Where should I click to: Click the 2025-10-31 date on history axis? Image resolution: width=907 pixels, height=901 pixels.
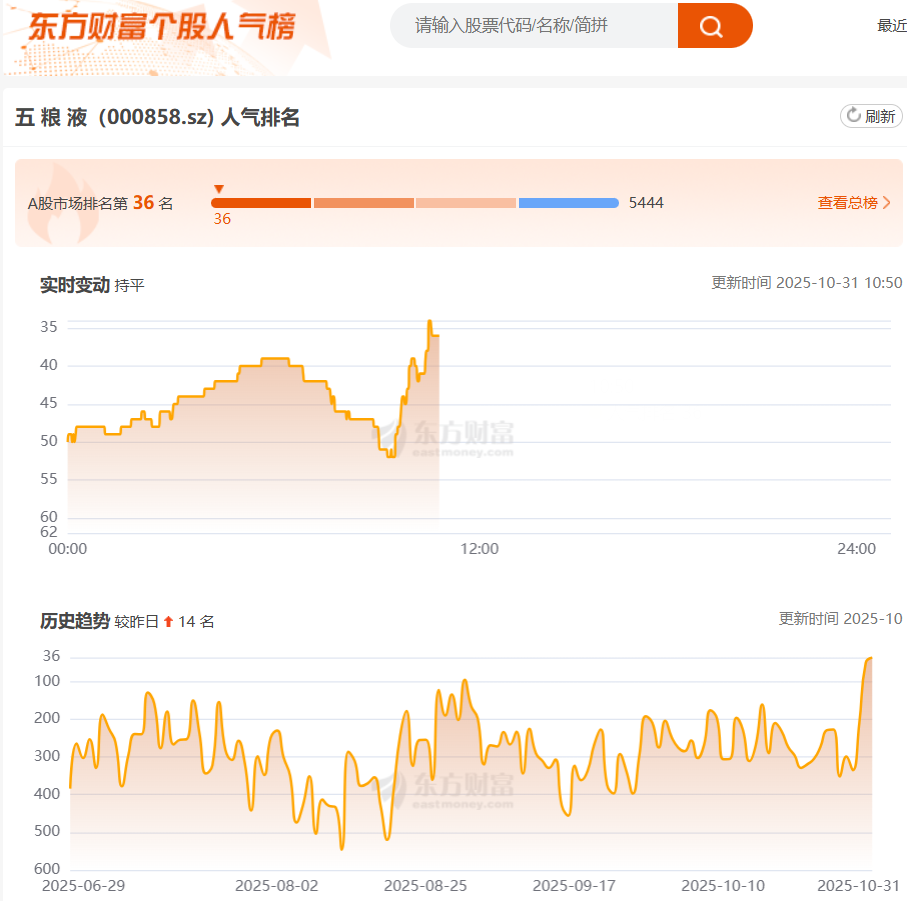[x=858, y=886]
